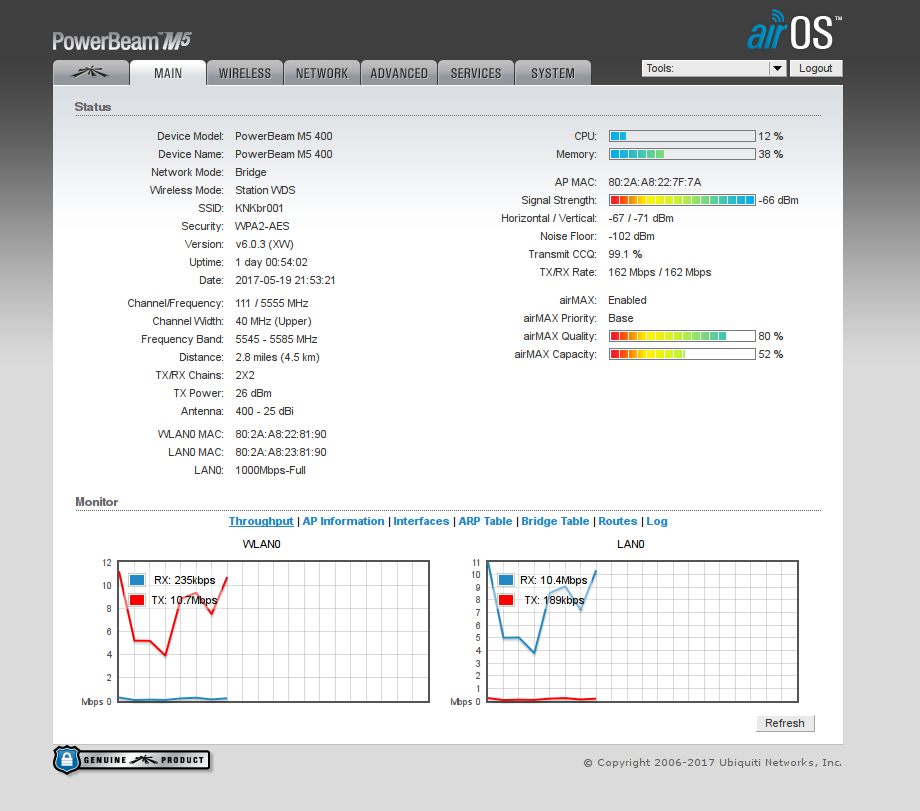
Task: Click channel value 111 / 5555 MHz
Action: click(272, 303)
